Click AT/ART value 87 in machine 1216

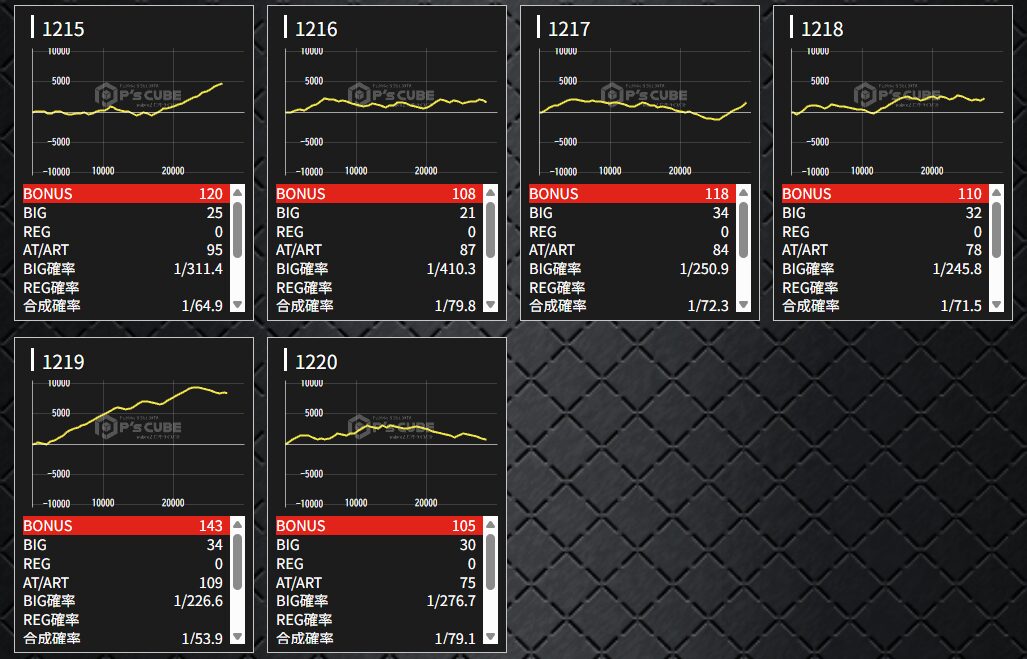click(468, 250)
